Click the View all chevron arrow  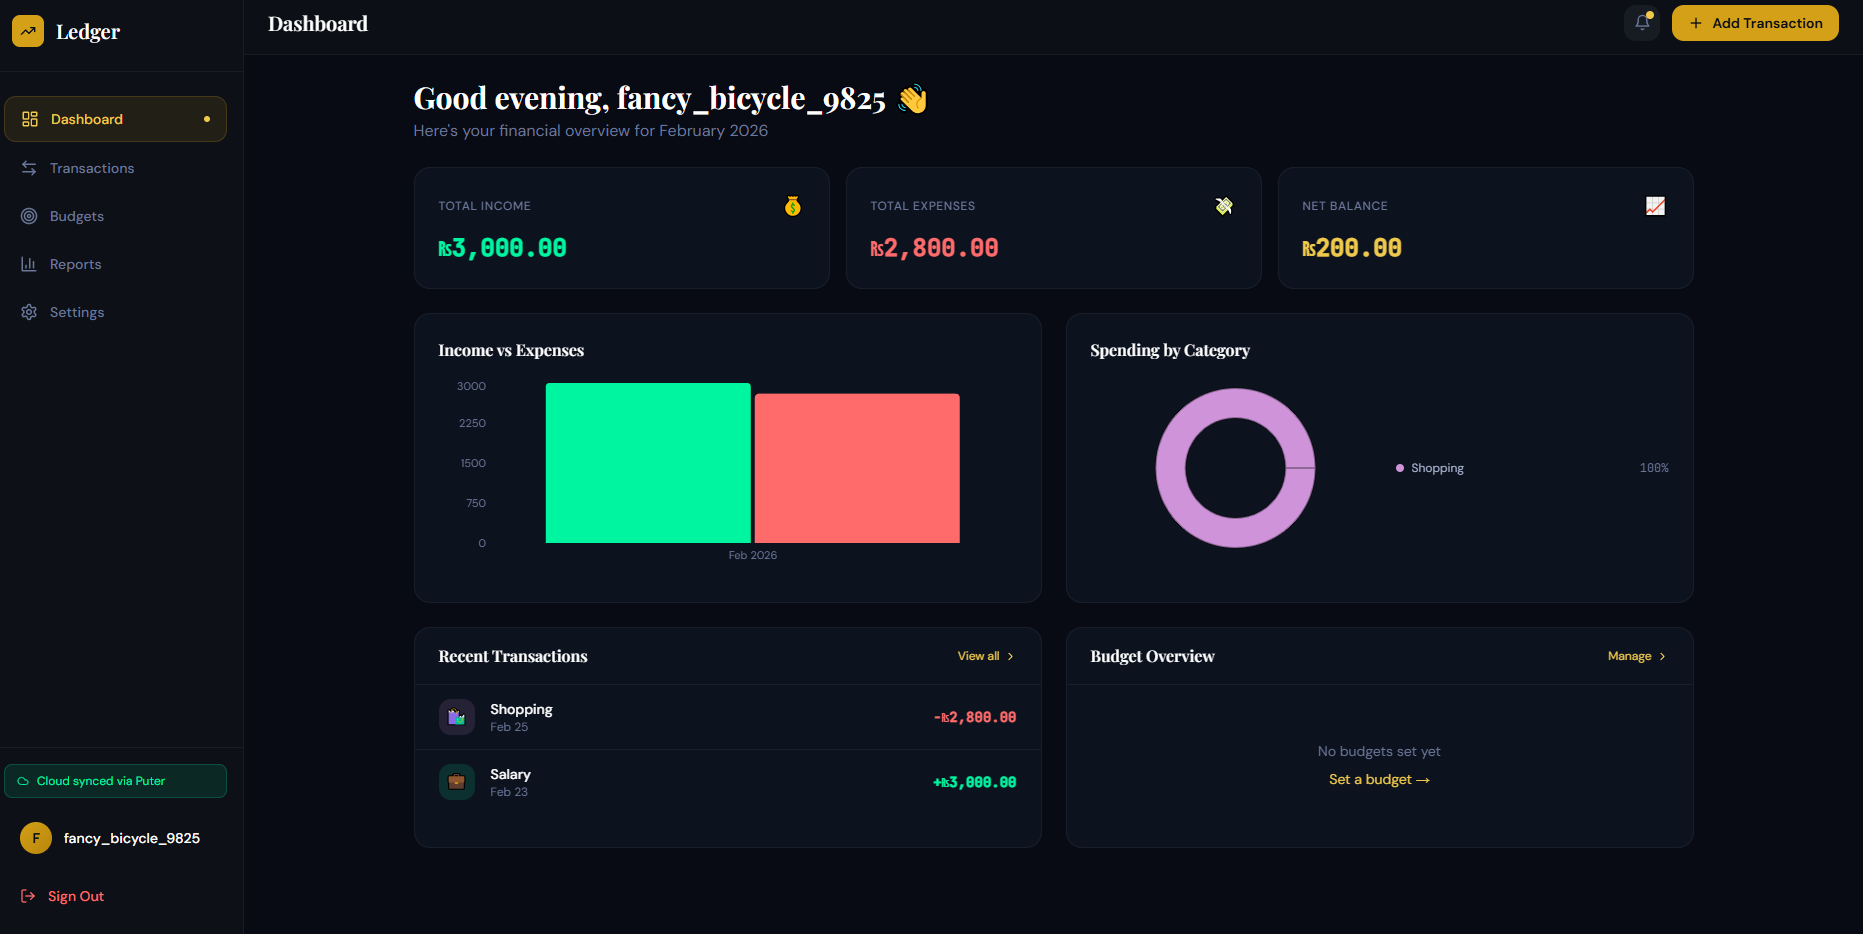point(1010,656)
